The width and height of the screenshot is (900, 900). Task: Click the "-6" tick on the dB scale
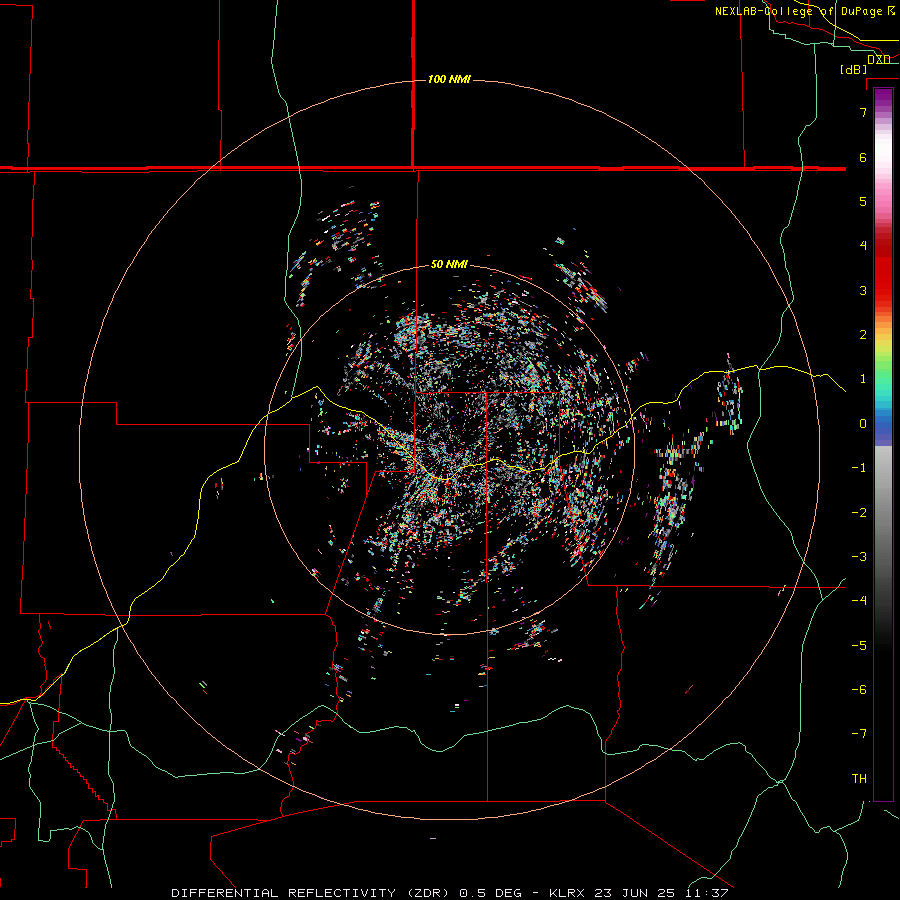point(859,689)
